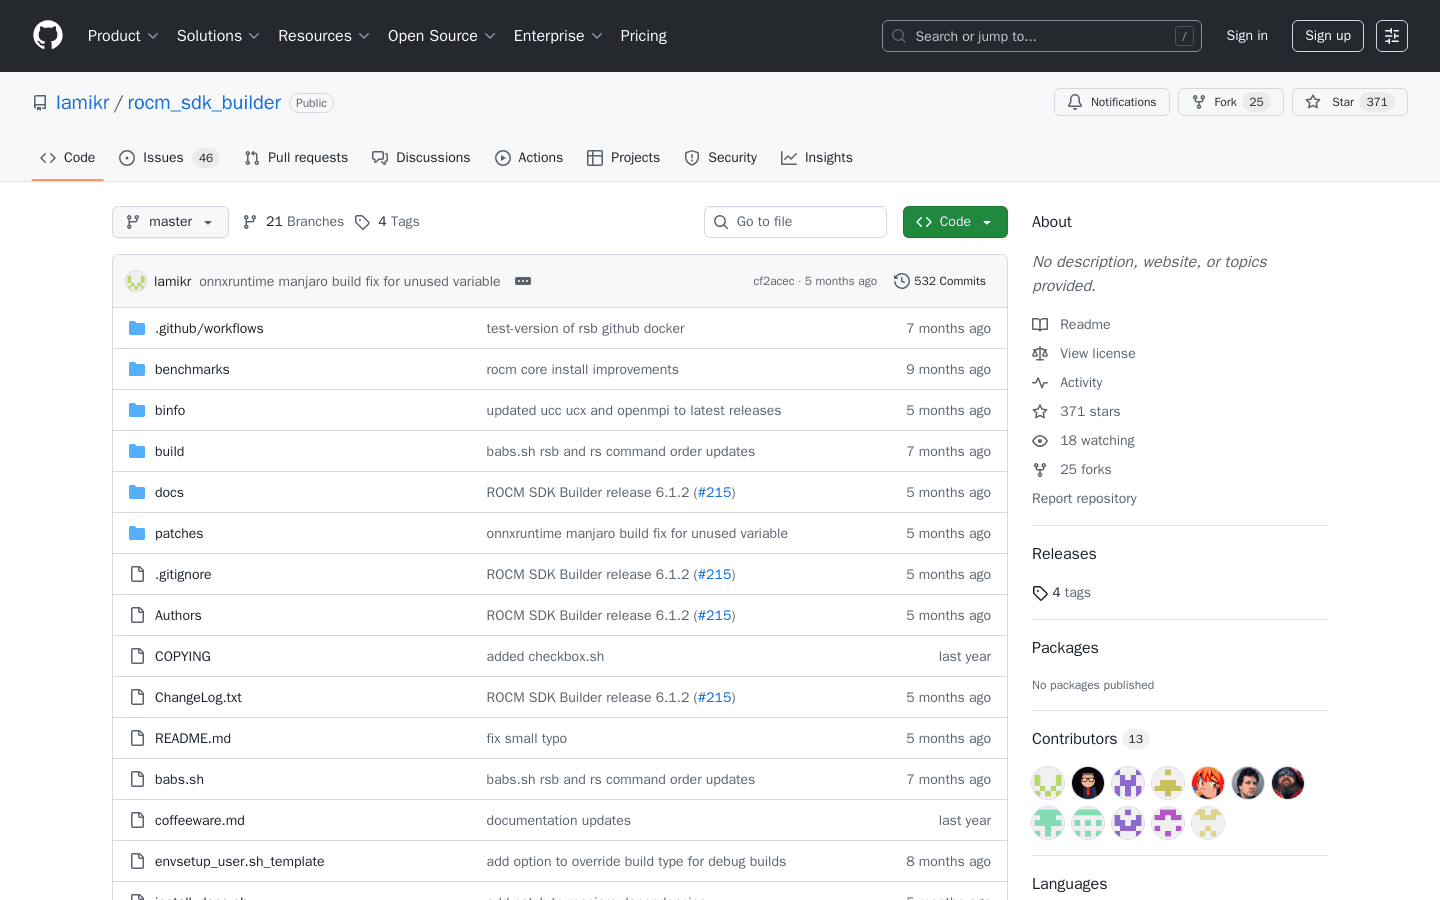The height and width of the screenshot is (900, 1440).
Task: Toggle watching via the eye icon
Action: tap(1040, 440)
